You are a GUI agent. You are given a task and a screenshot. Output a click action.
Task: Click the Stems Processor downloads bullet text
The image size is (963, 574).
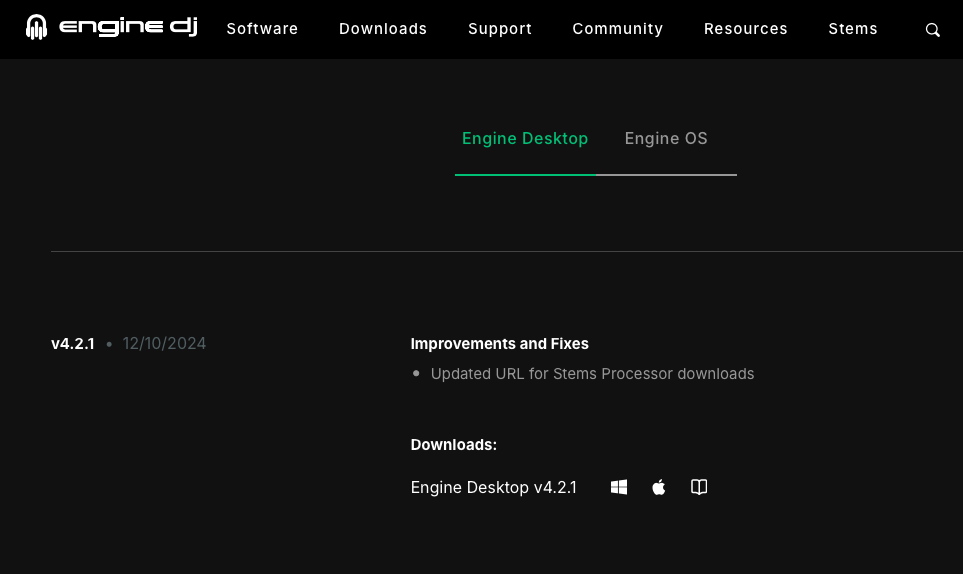coord(592,374)
